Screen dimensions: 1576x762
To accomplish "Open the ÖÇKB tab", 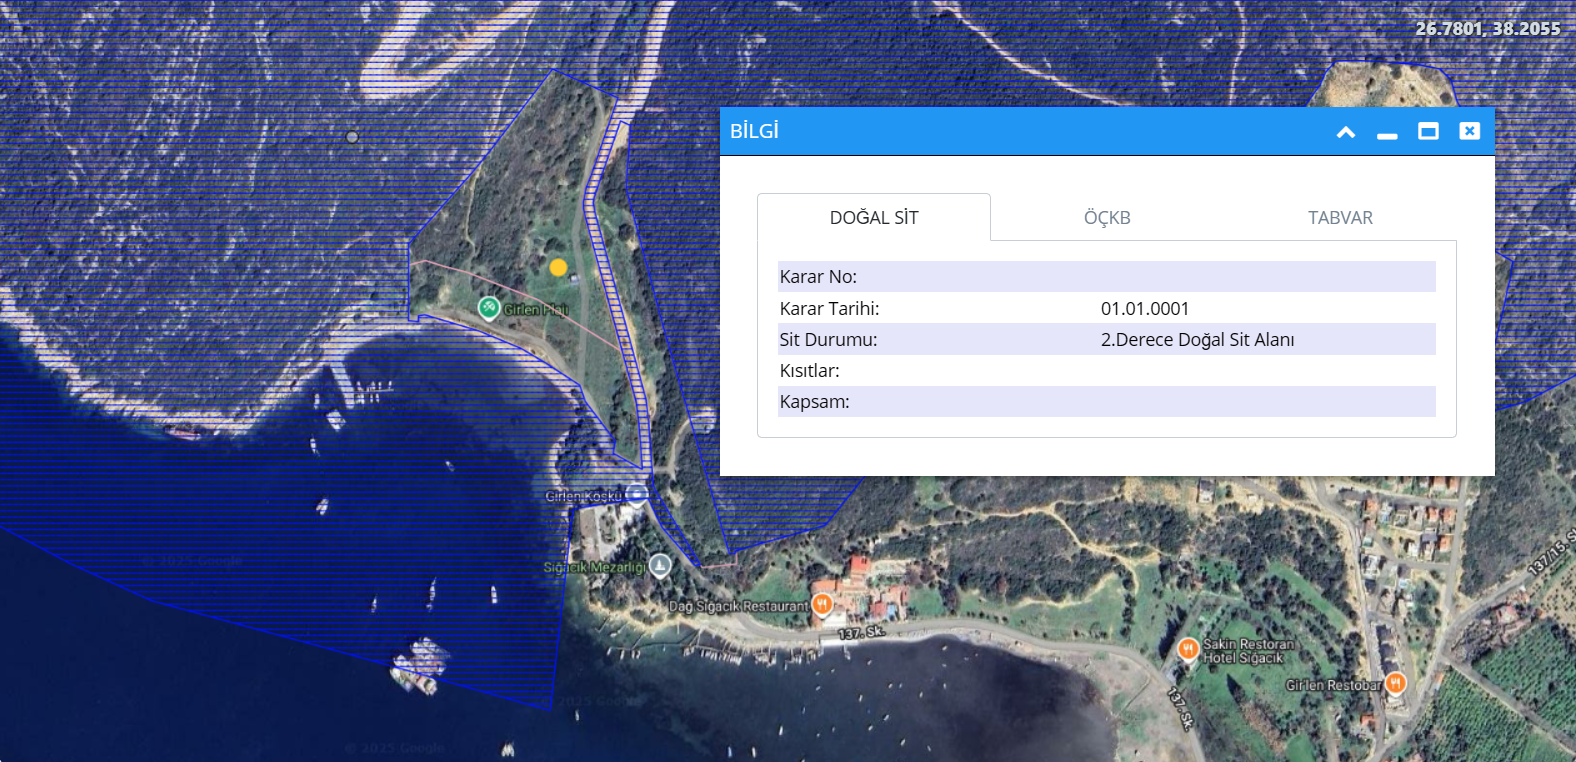I will (1107, 218).
